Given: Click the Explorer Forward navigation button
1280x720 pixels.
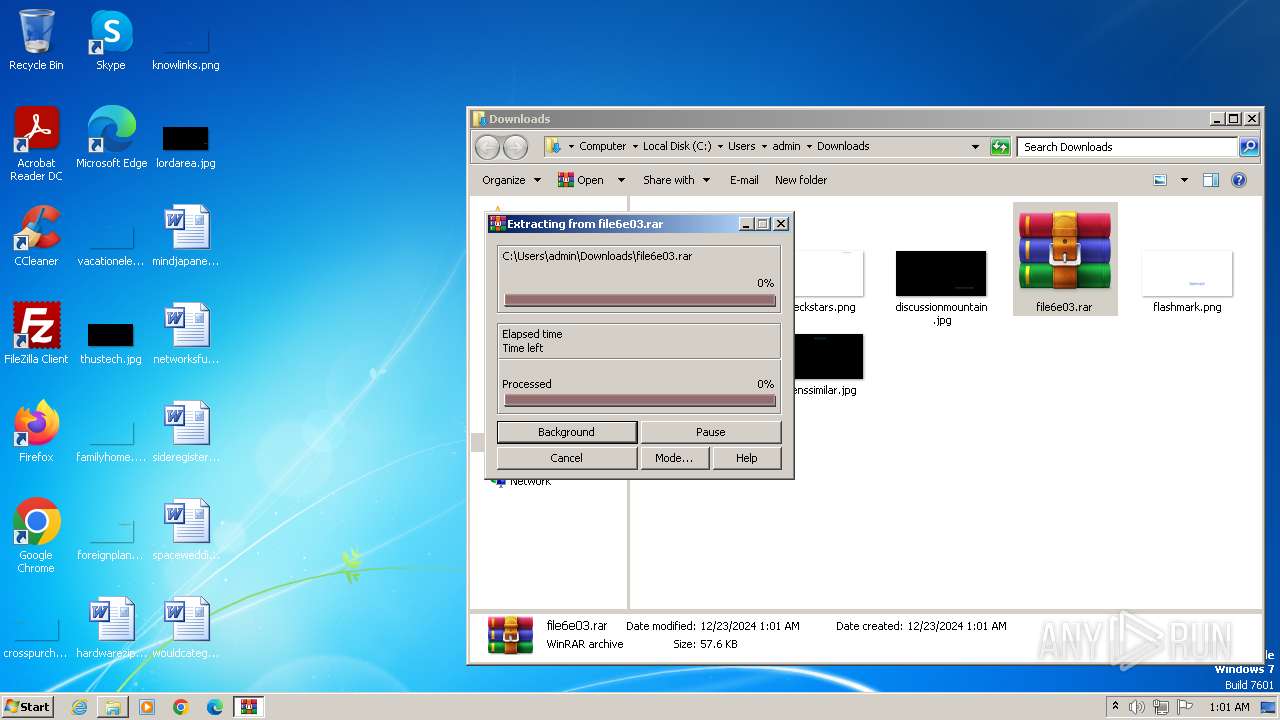Looking at the screenshot, I should tap(515, 147).
